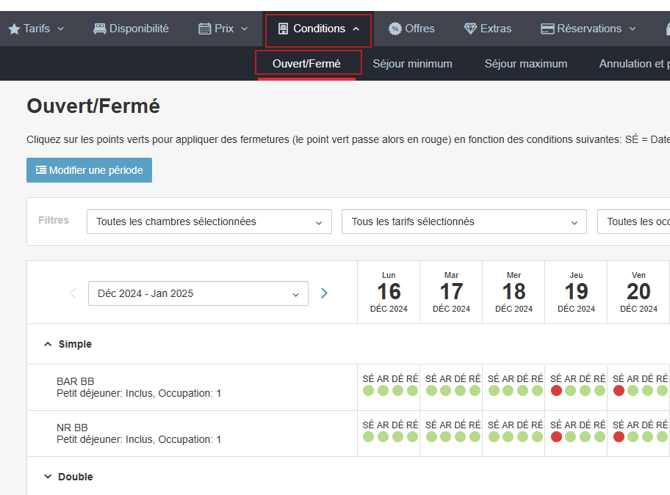Go to previous date range with left arrow
Image resolution: width=670 pixels, height=495 pixels.
point(73,293)
